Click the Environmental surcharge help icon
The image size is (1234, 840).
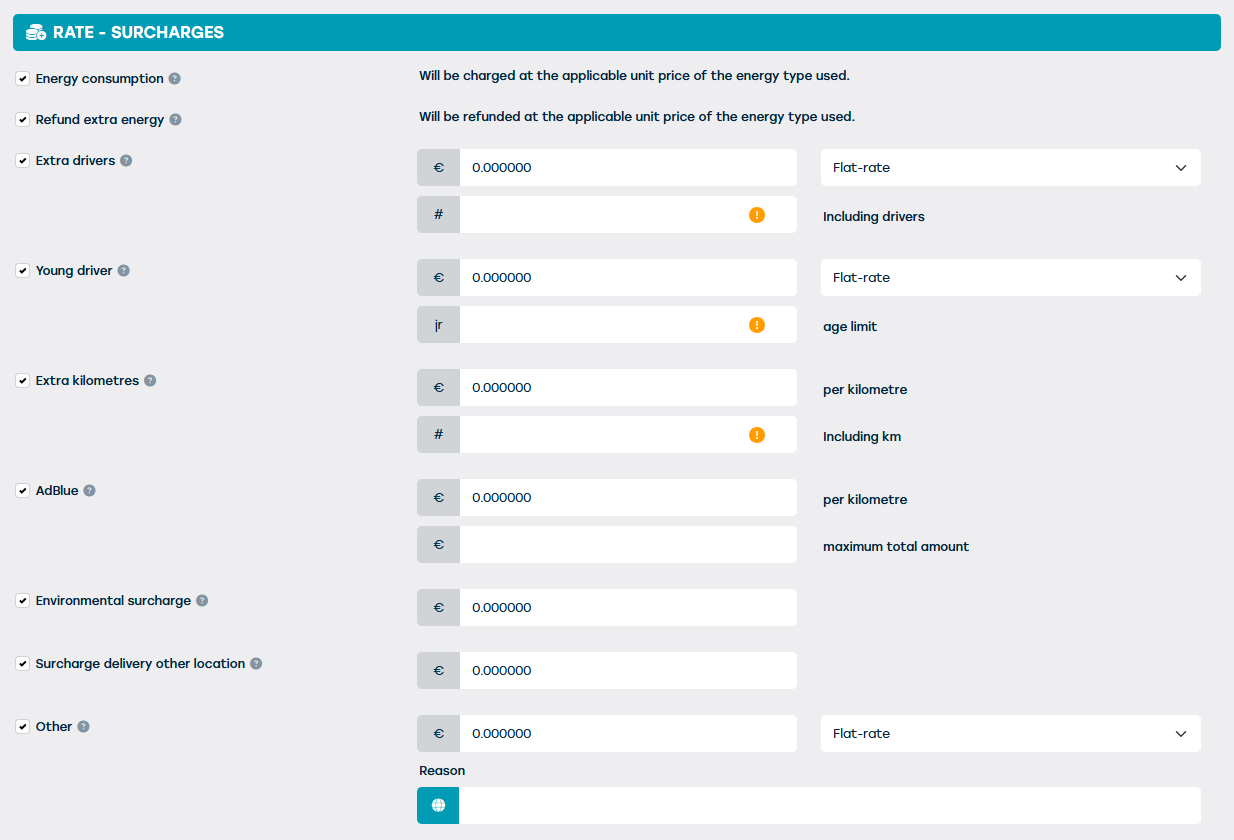tap(202, 601)
